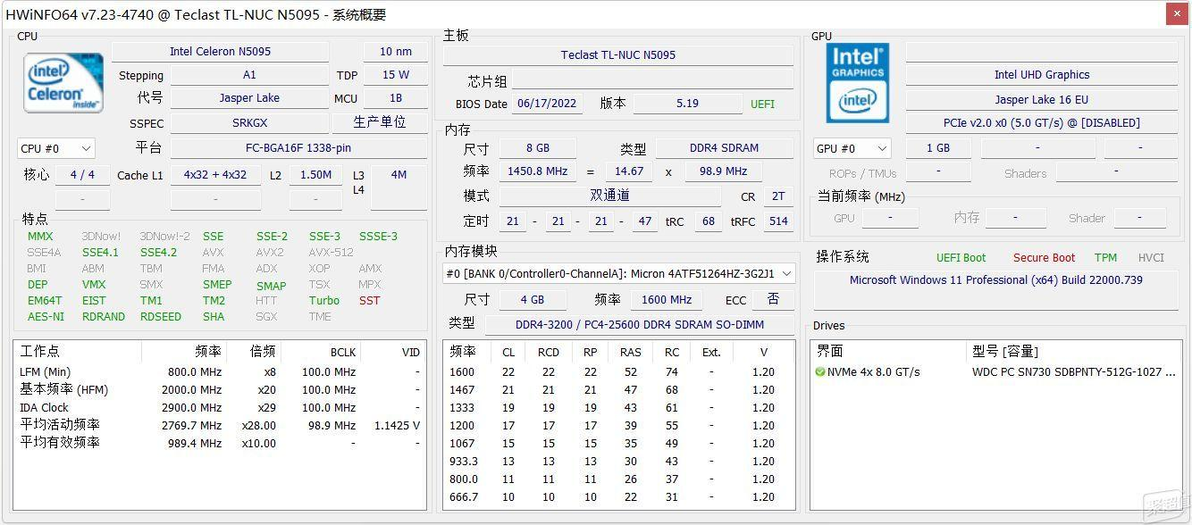This screenshot has height=525, width=1192.
Task: Click the SRKGX SSPEC value
Action: tap(249, 122)
